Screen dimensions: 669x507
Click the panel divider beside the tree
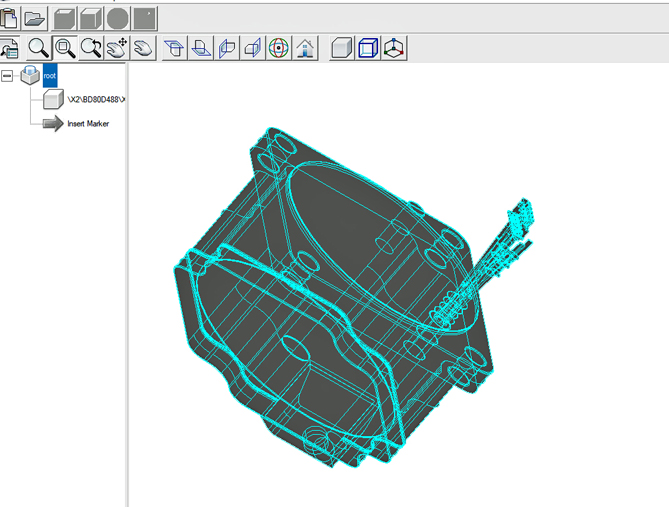(127, 300)
